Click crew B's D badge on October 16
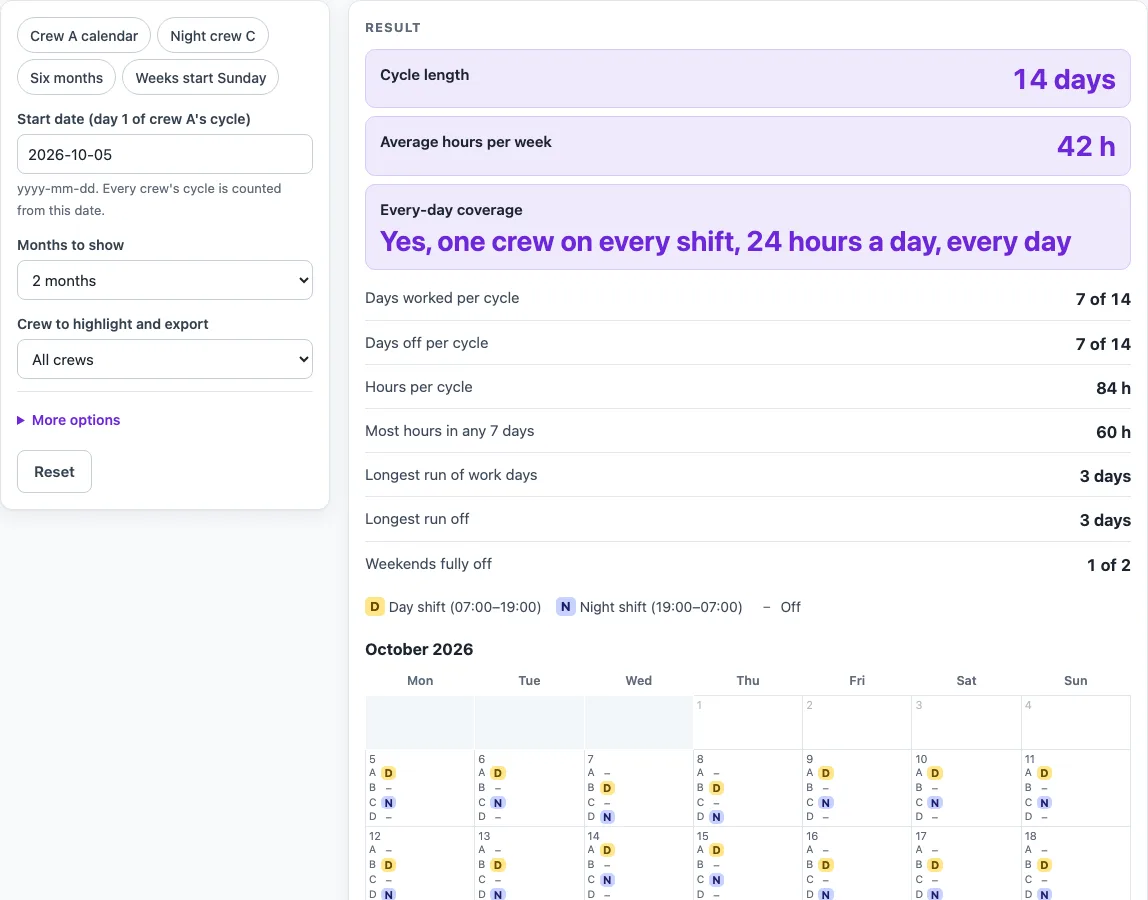The width and height of the screenshot is (1148, 900). point(825,865)
